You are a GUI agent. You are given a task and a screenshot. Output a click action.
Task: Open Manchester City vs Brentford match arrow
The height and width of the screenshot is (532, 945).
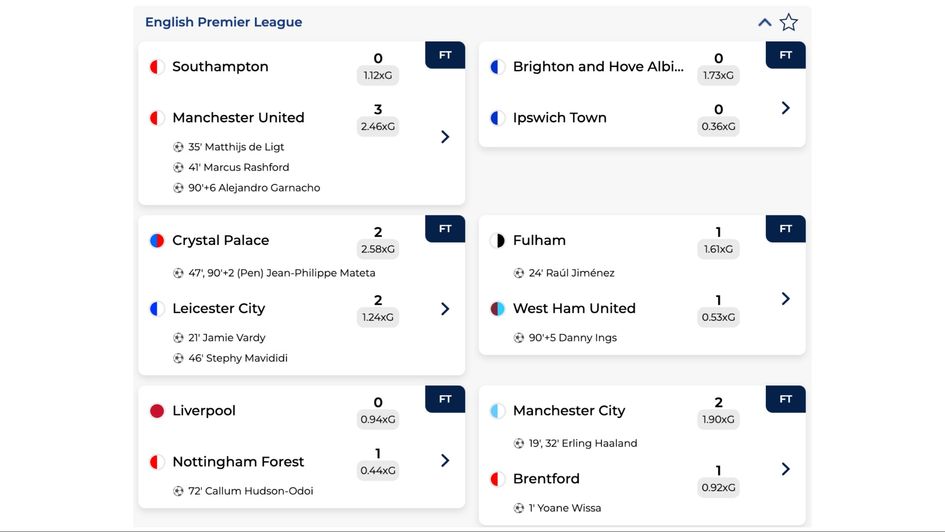pyautogui.click(x=785, y=469)
